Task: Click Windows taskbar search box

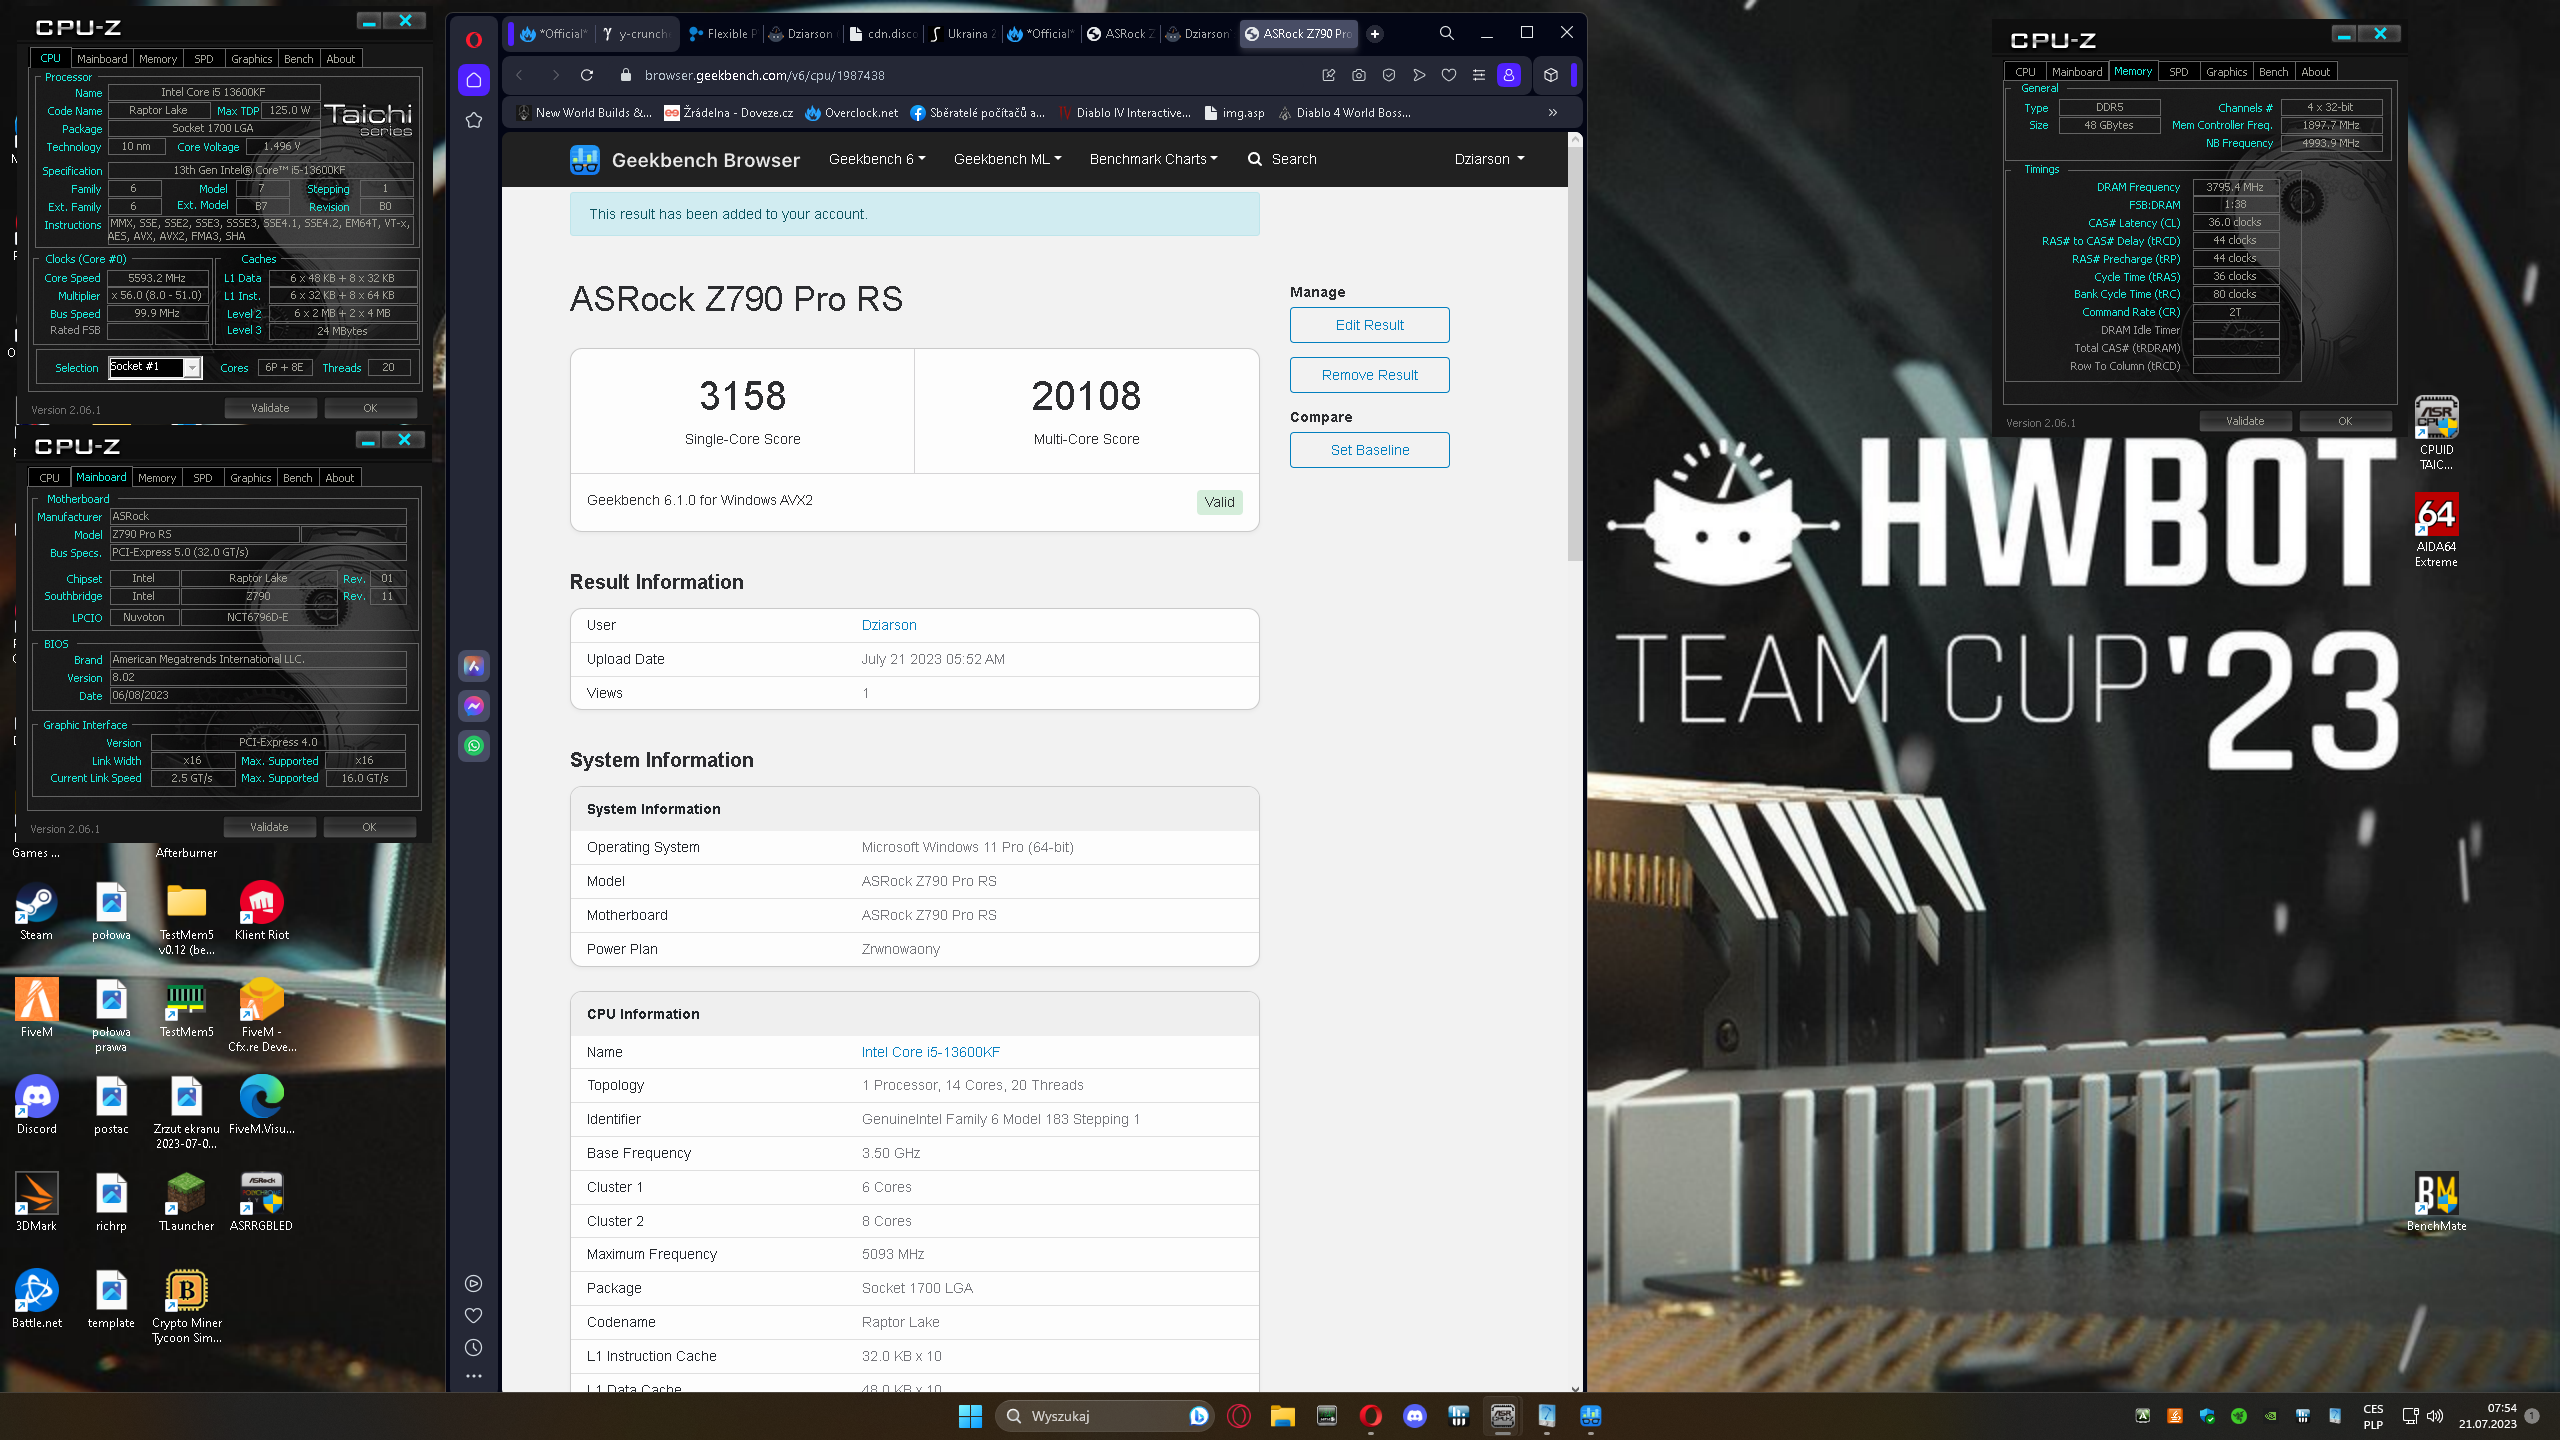Action: click(1104, 1416)
